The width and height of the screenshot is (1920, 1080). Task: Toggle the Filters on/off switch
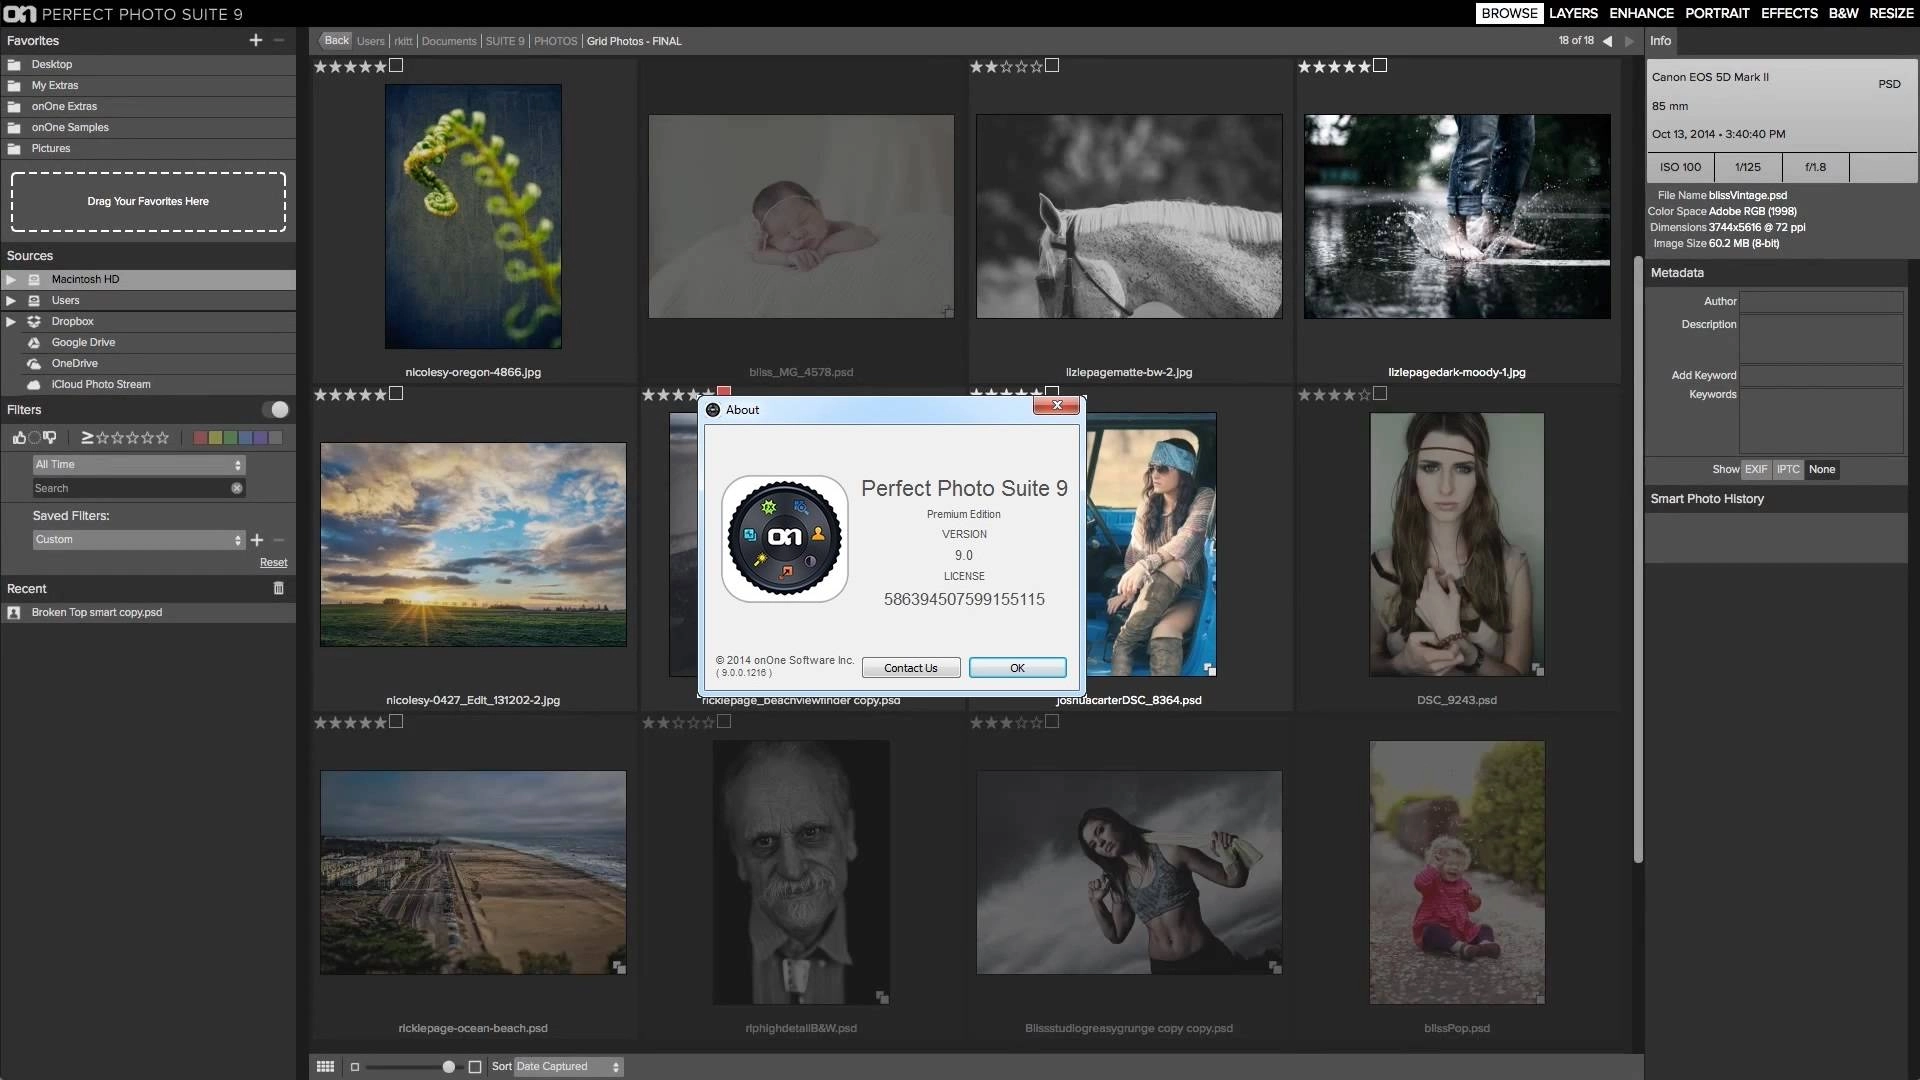click(x=275, y=409)
